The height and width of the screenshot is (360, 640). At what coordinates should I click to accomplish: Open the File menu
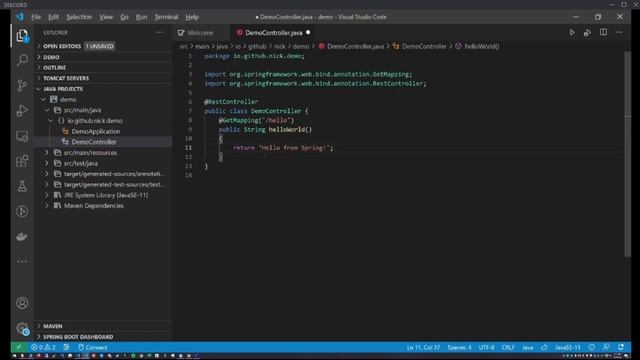36,17
